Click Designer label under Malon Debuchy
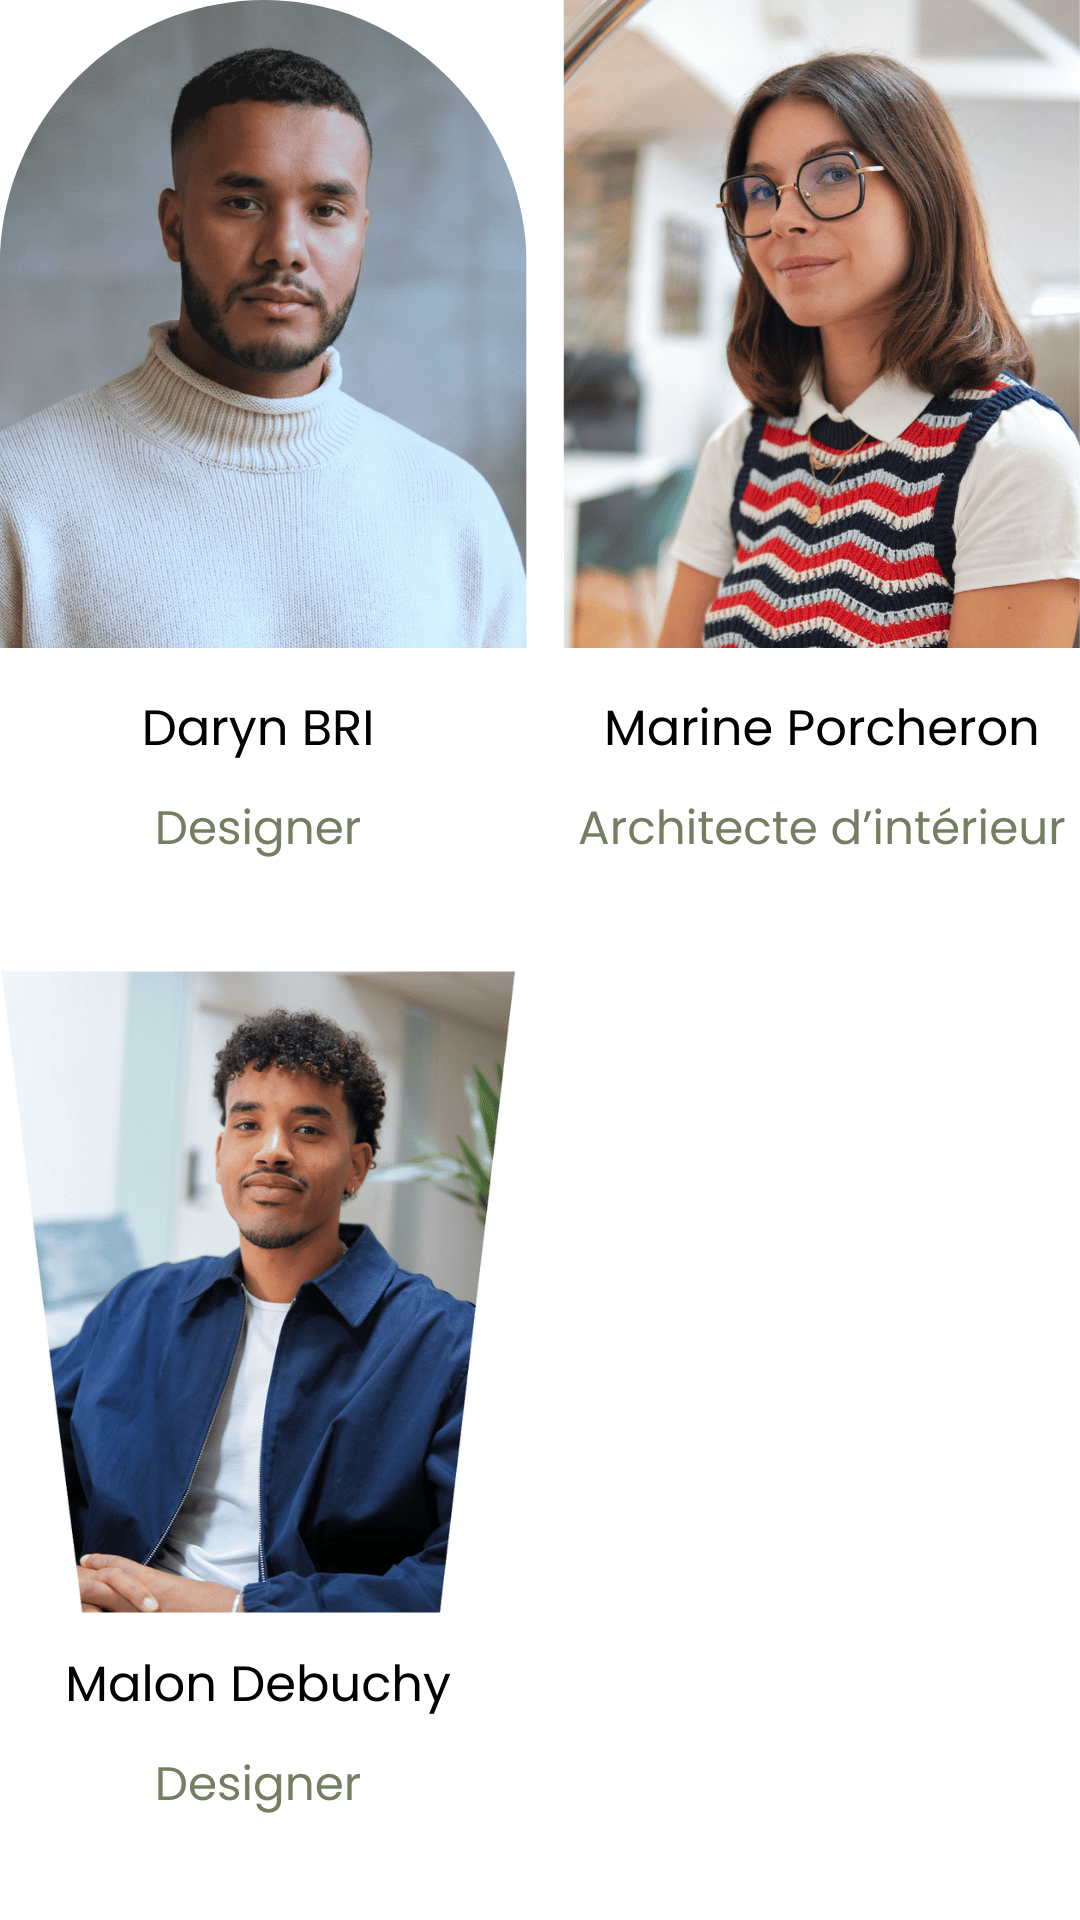 point(258,1786)
